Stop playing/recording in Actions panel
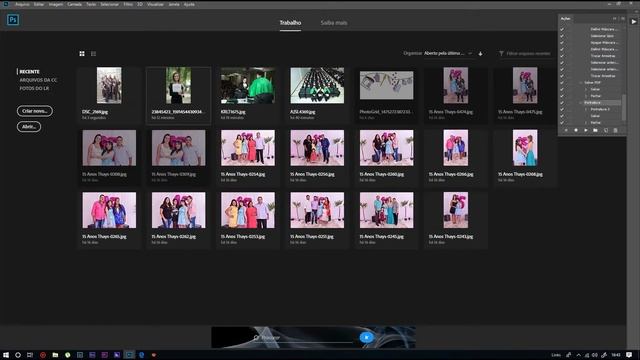The width and height of the screenshot is (640, 360). 566,130
